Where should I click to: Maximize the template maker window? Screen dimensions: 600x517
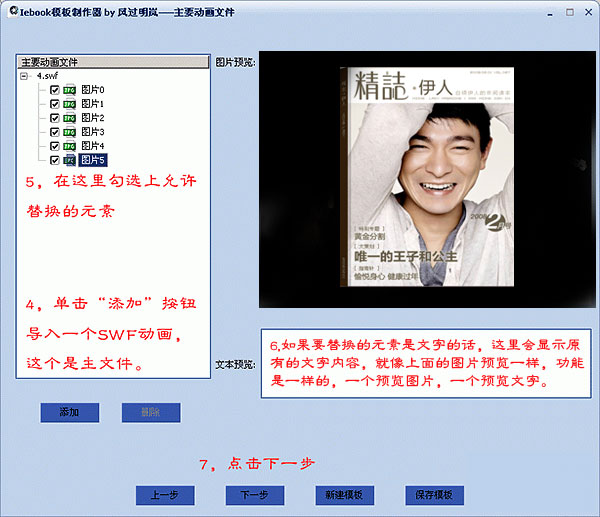pos(570,12)
